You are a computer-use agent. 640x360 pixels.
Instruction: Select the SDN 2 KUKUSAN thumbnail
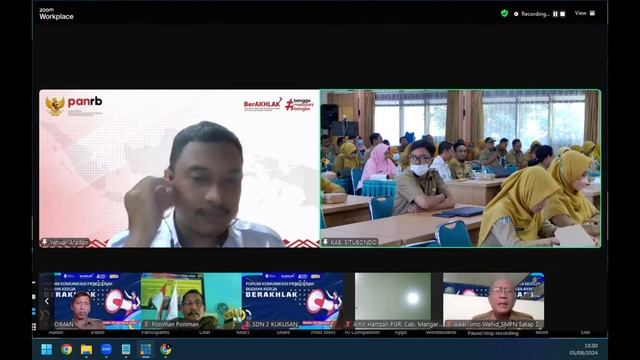coord(292,301)
